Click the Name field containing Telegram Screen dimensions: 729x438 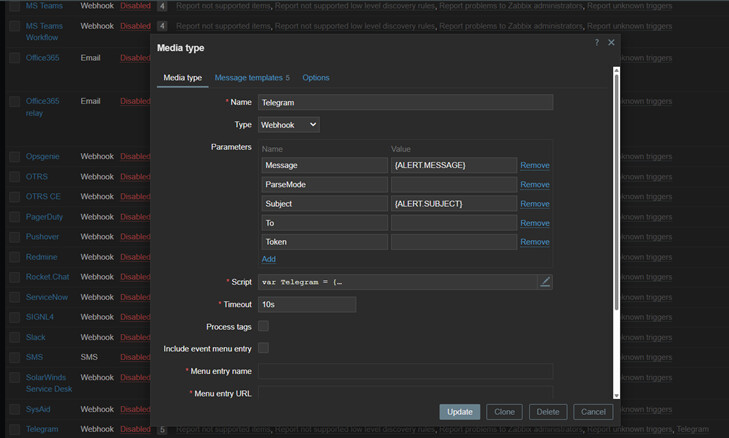tap(405, 102)
